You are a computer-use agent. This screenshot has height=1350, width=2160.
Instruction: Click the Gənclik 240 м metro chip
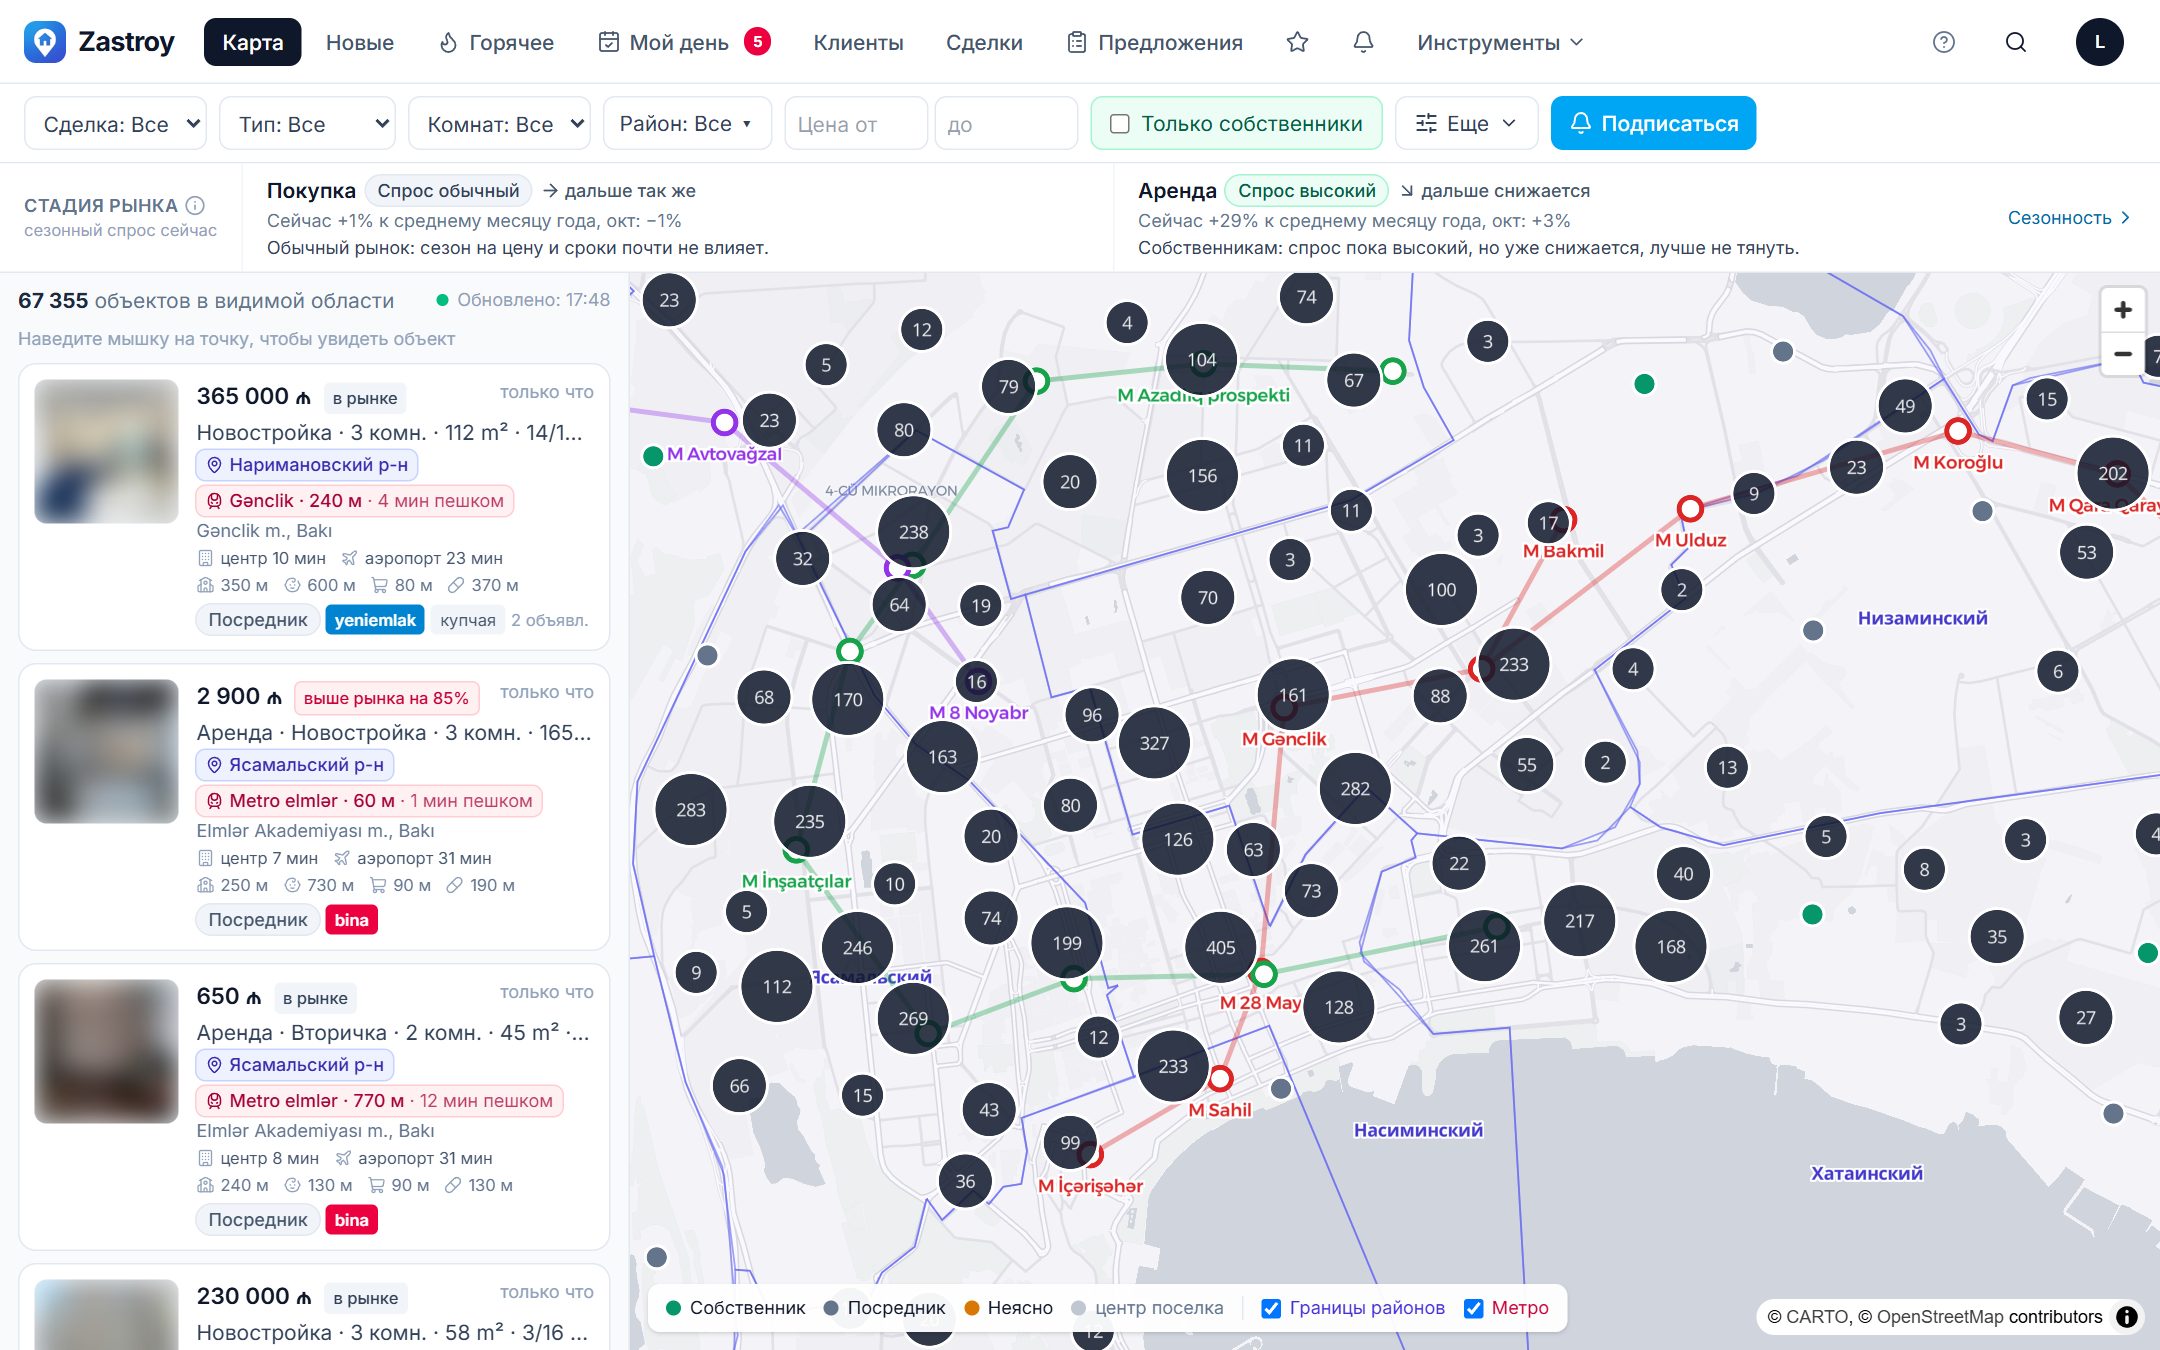click(355, 501)
